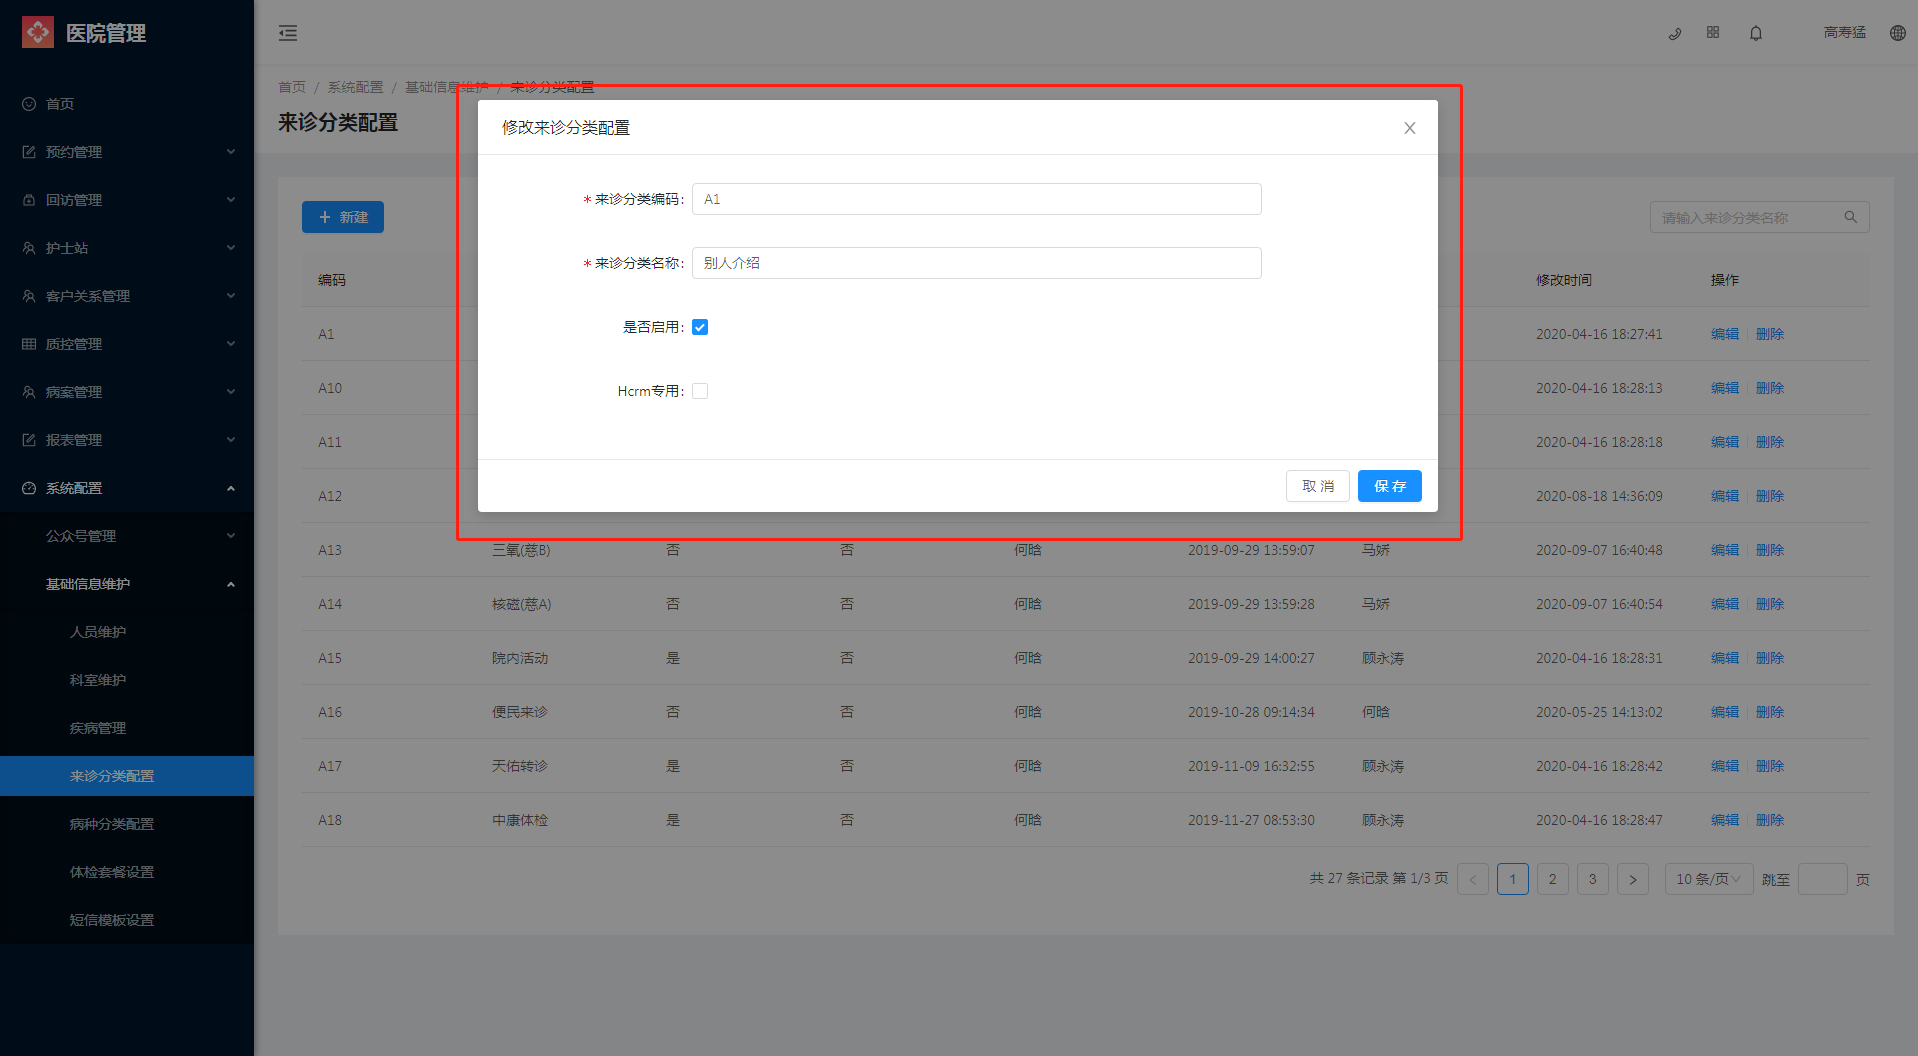This screenshot has height=1056, width=1918.
Task: Click the search magnifier icon
Action: tap(1851, 217)
